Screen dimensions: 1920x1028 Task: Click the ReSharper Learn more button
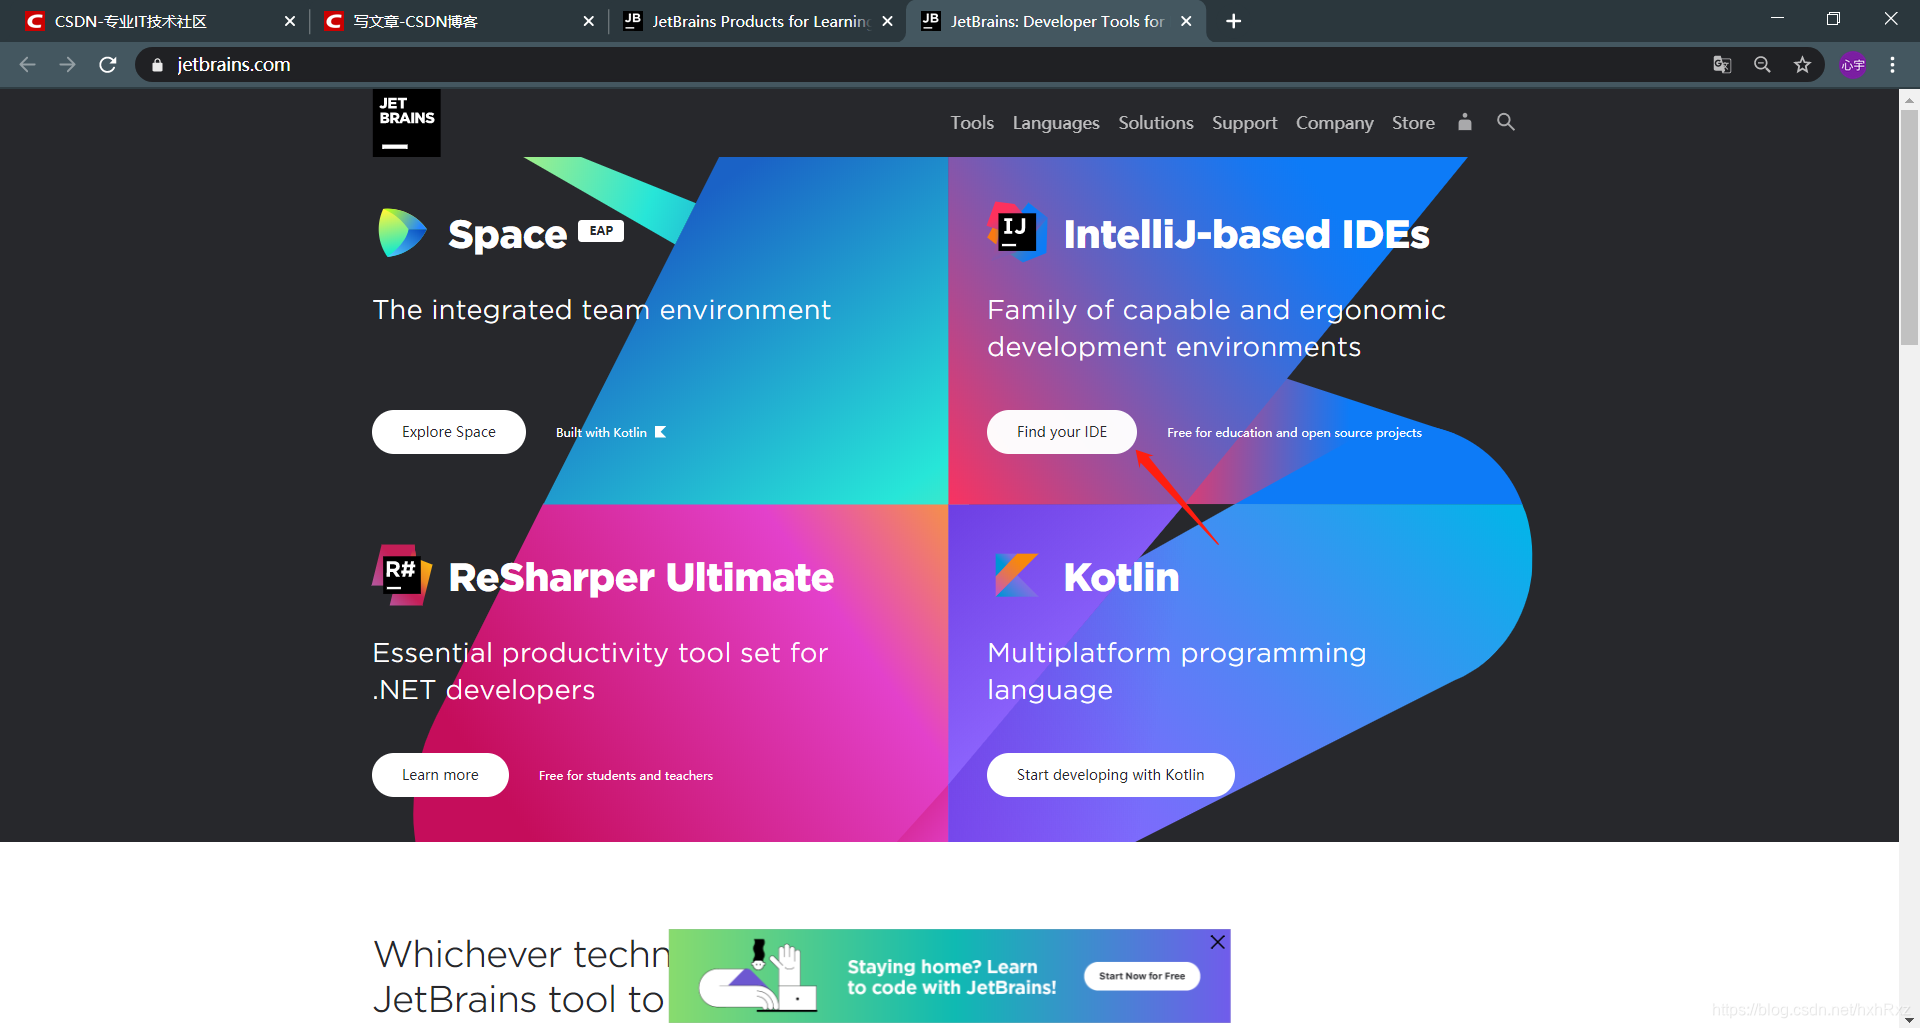tap(440, 775)
